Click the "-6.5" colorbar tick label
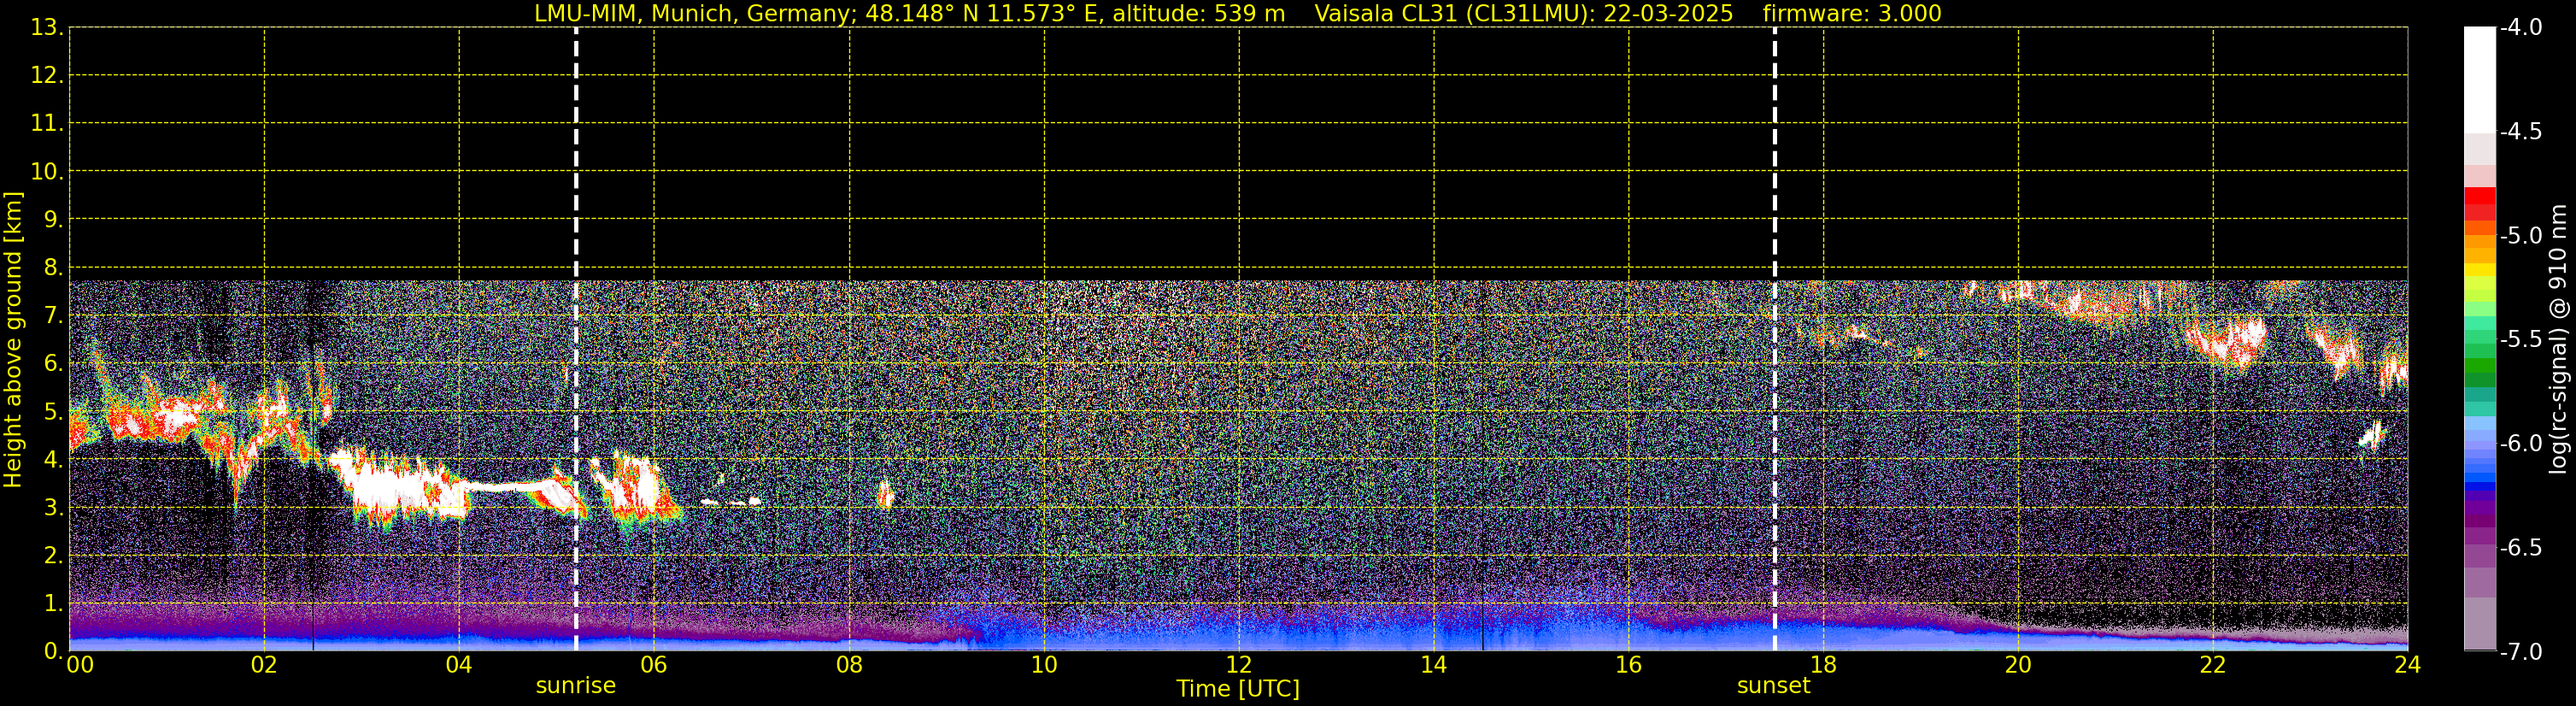2576x706 pixels. tap(2521, 548)
